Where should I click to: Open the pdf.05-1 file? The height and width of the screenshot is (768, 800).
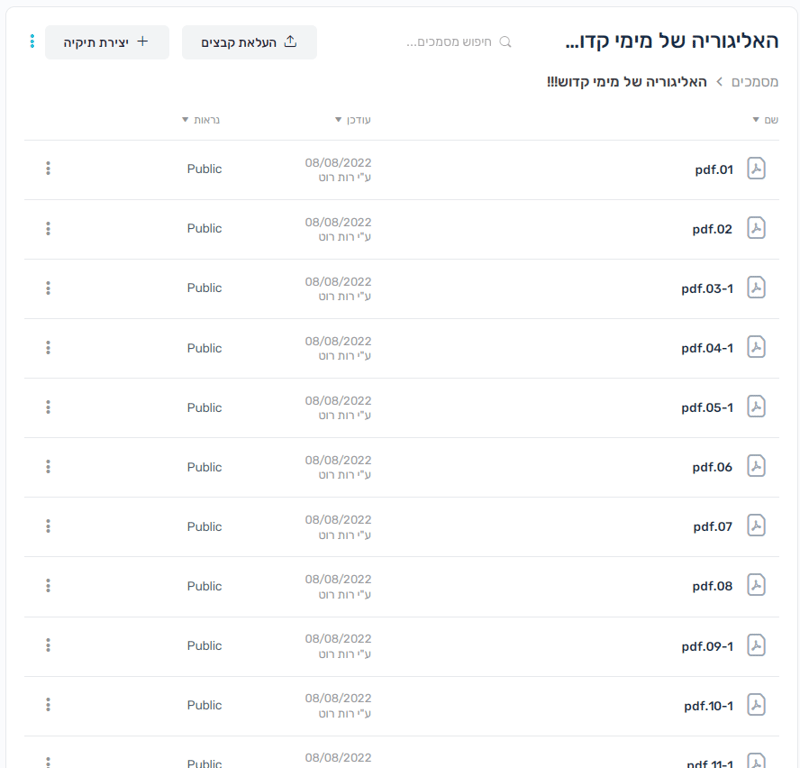(x=707, y=407)
